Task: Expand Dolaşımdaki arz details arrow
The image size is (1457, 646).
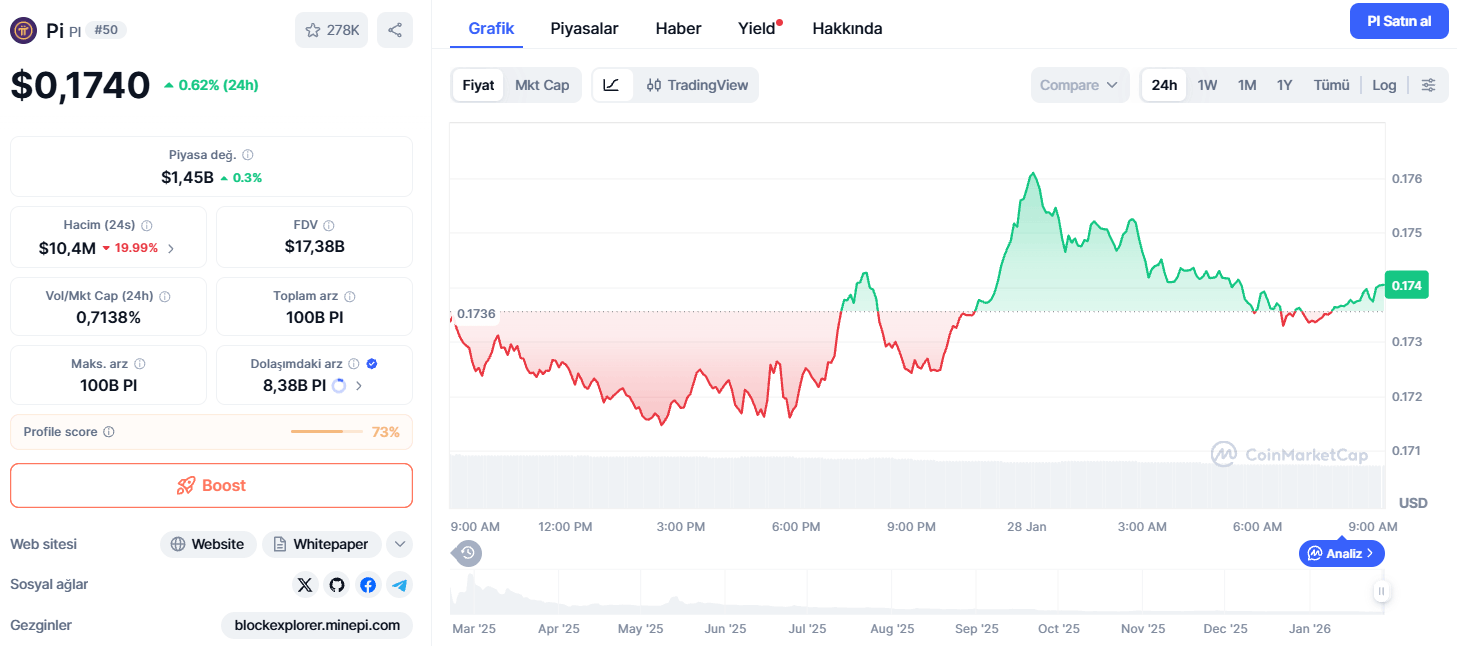Action: point(359,385)
